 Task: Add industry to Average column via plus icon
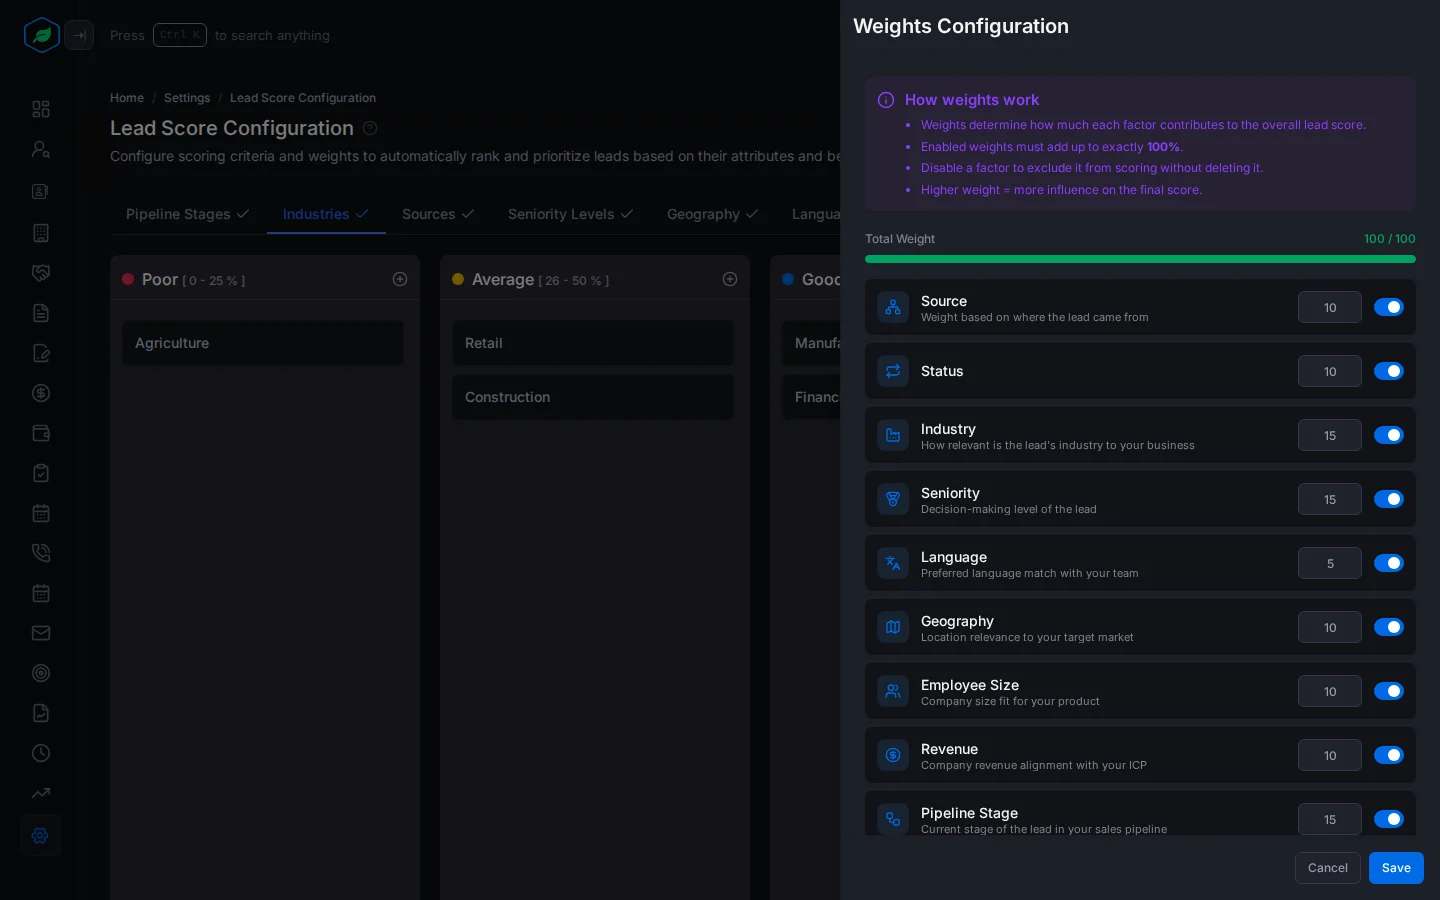pos(730,279)
